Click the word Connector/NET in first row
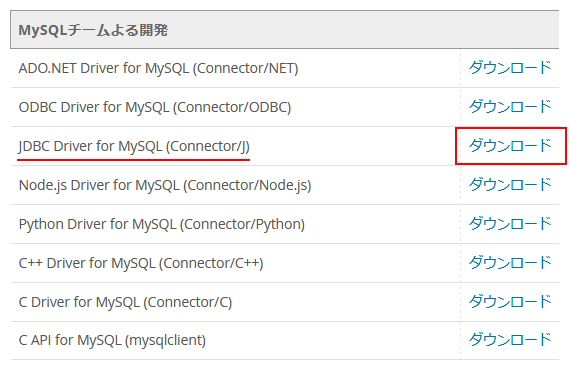The height and width of the screenshot is (370, 569). 245,68
